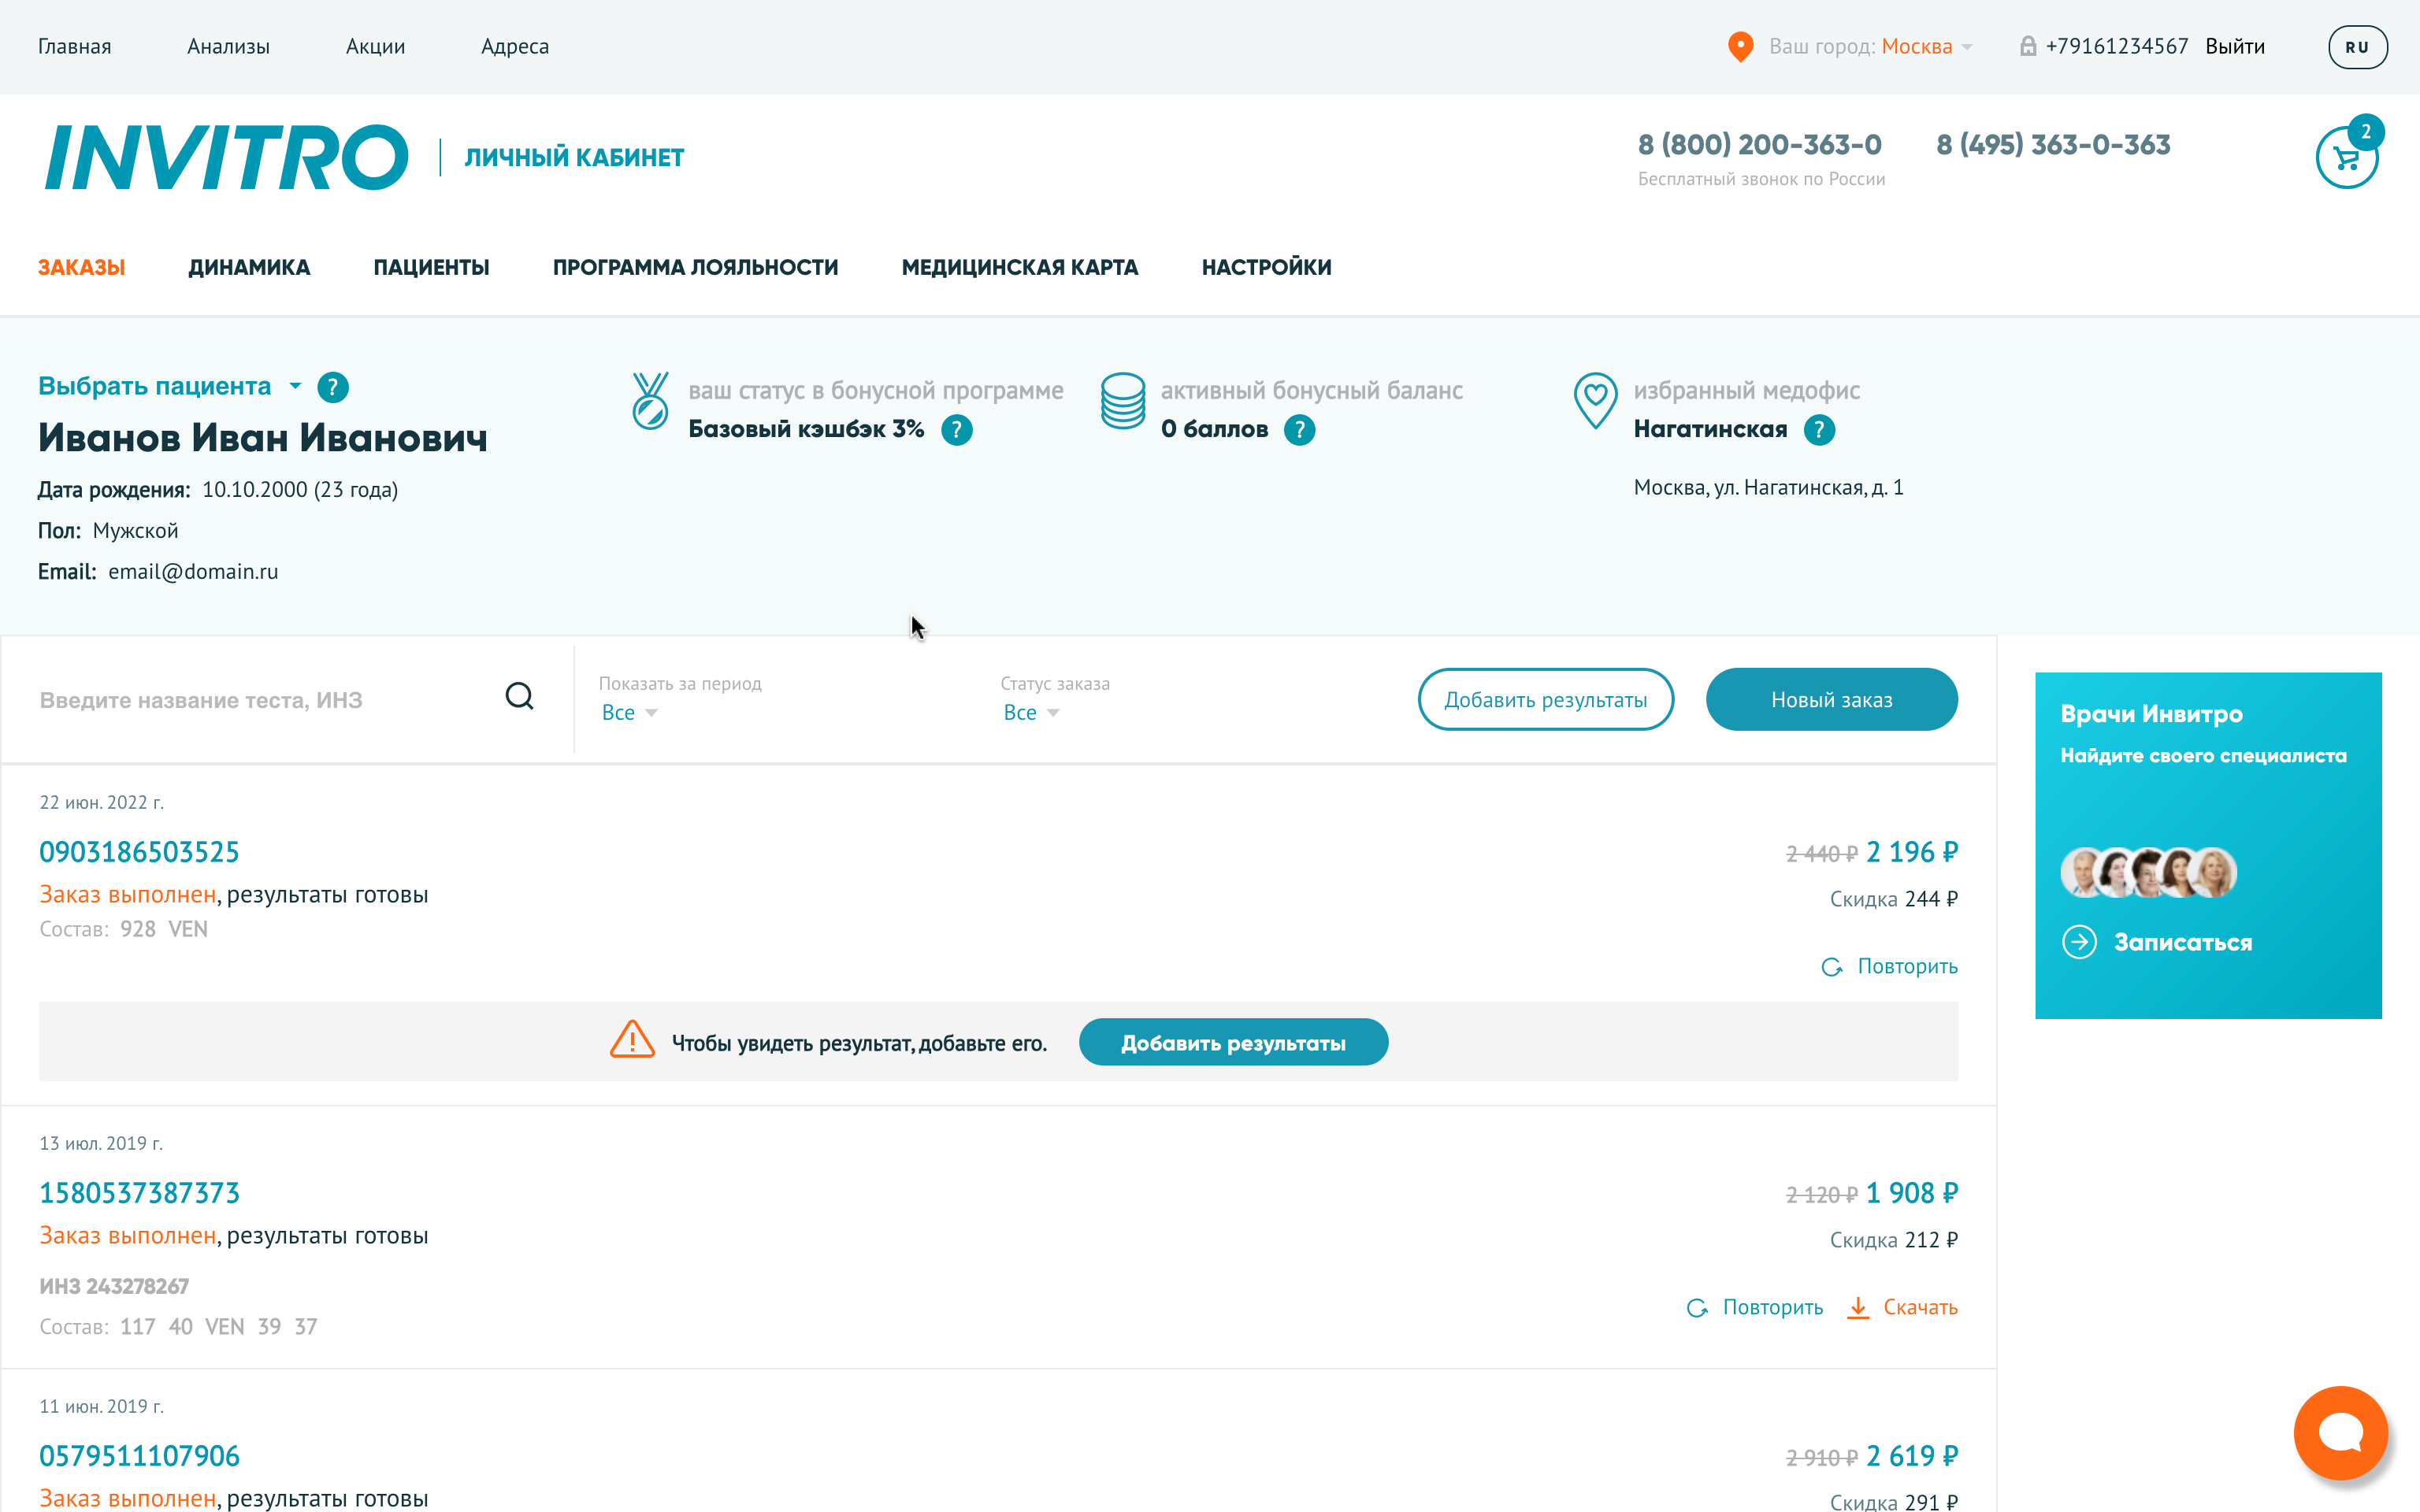Image resolution: width=2420 pixels, height=1512 pixels.
Task: Click Записаться in doctors banner
Action: point(2182,942)
